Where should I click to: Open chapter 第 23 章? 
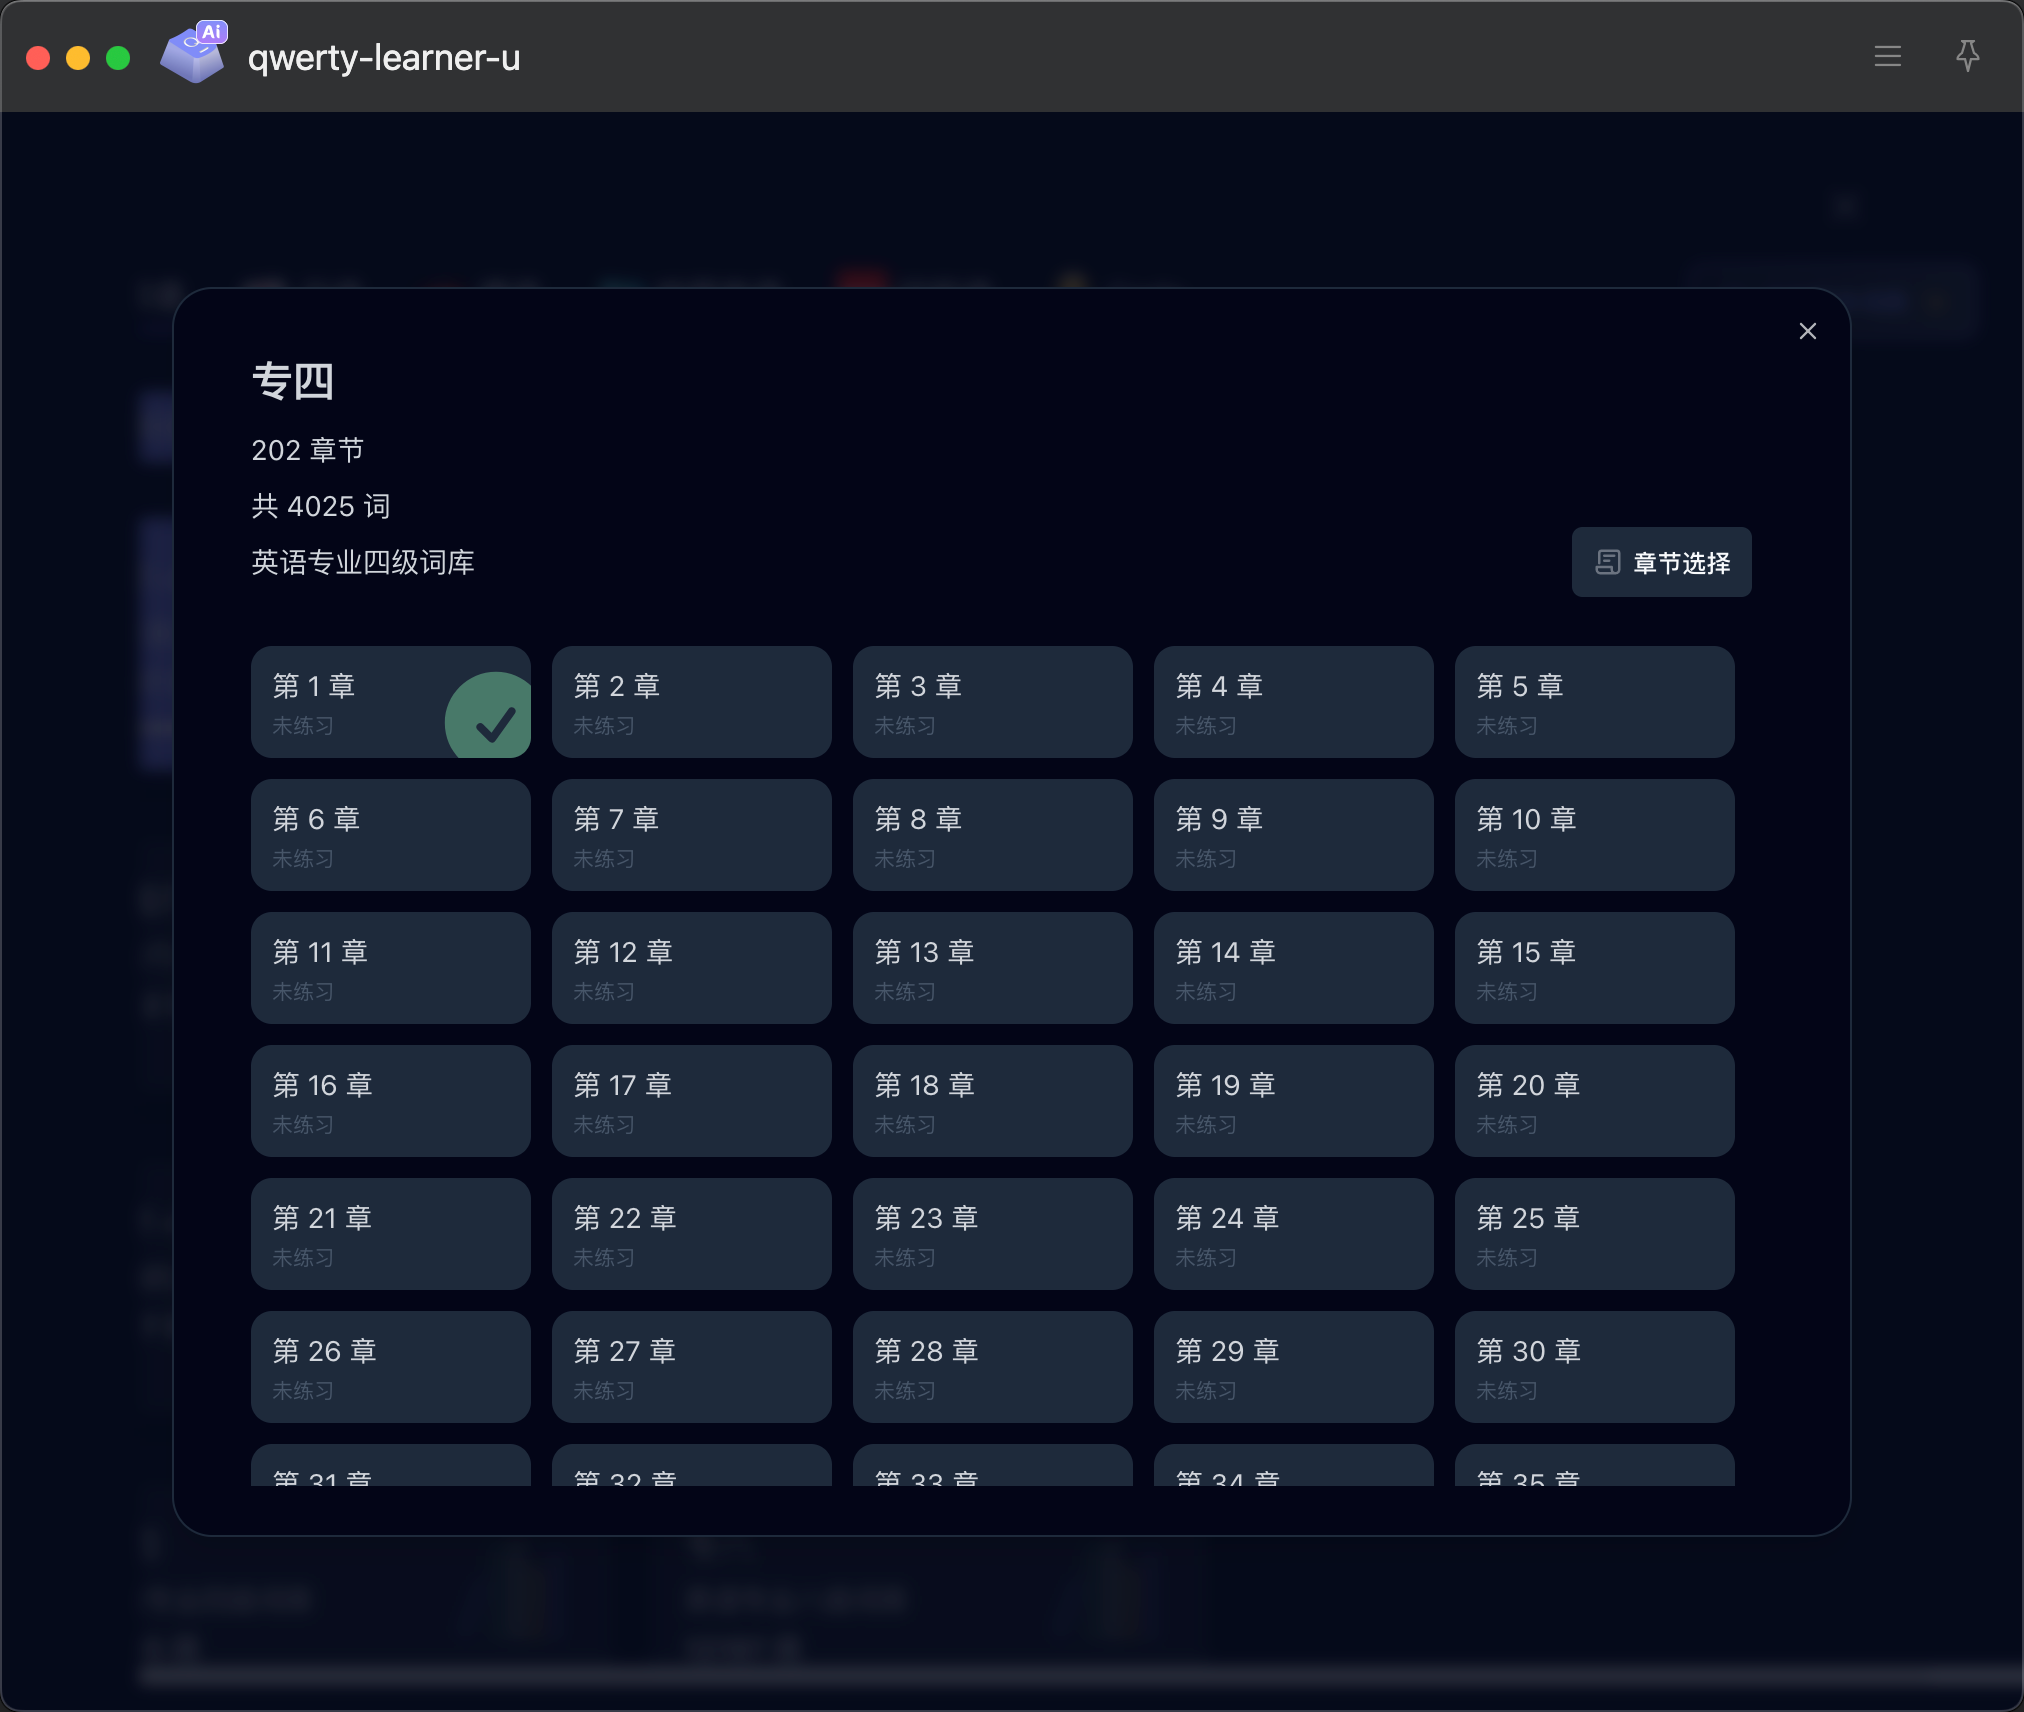[992, 1234]
